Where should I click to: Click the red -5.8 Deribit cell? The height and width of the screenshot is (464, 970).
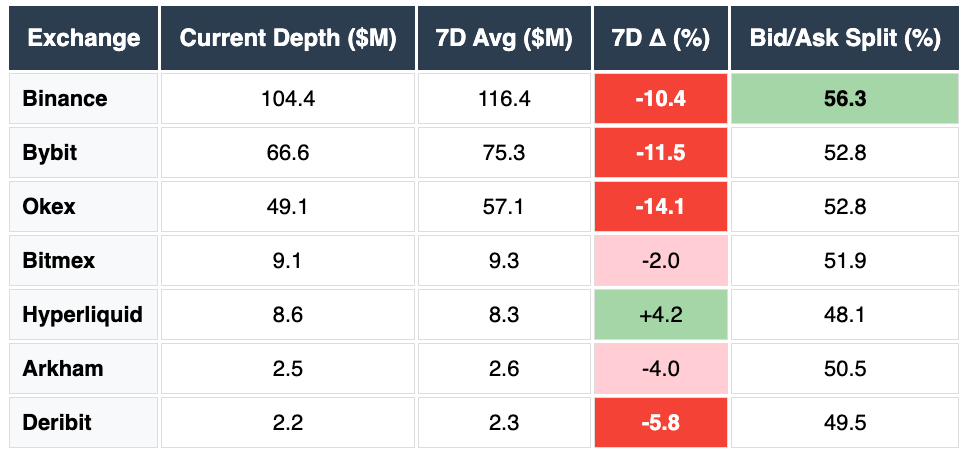click(660, 423)
